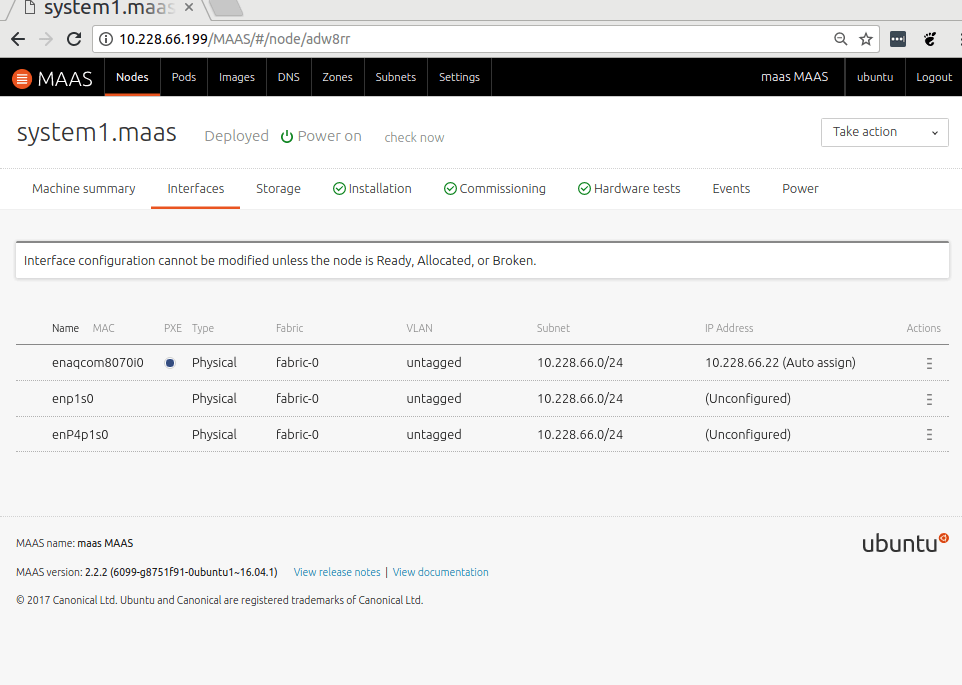Click the MAAS logo icon
Screen dimensions: 962x685
(22, 78)
